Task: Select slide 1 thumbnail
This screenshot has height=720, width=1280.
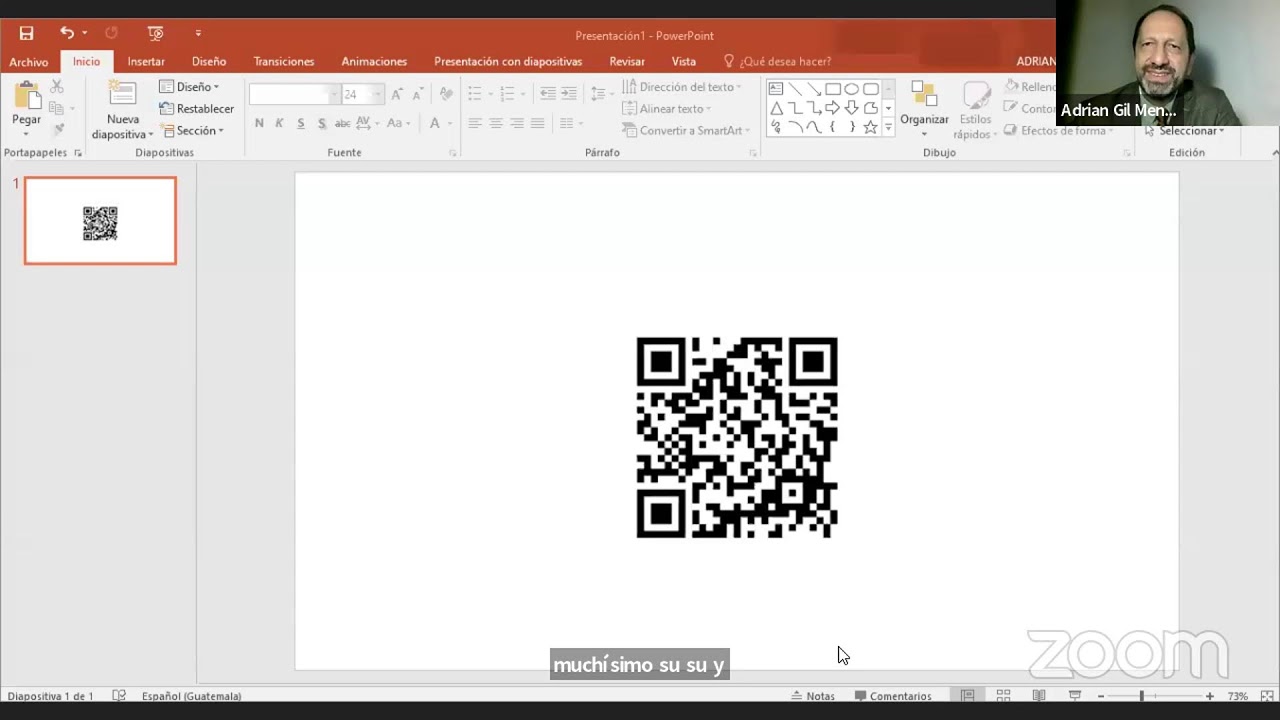Action: (x=100, y=221)
